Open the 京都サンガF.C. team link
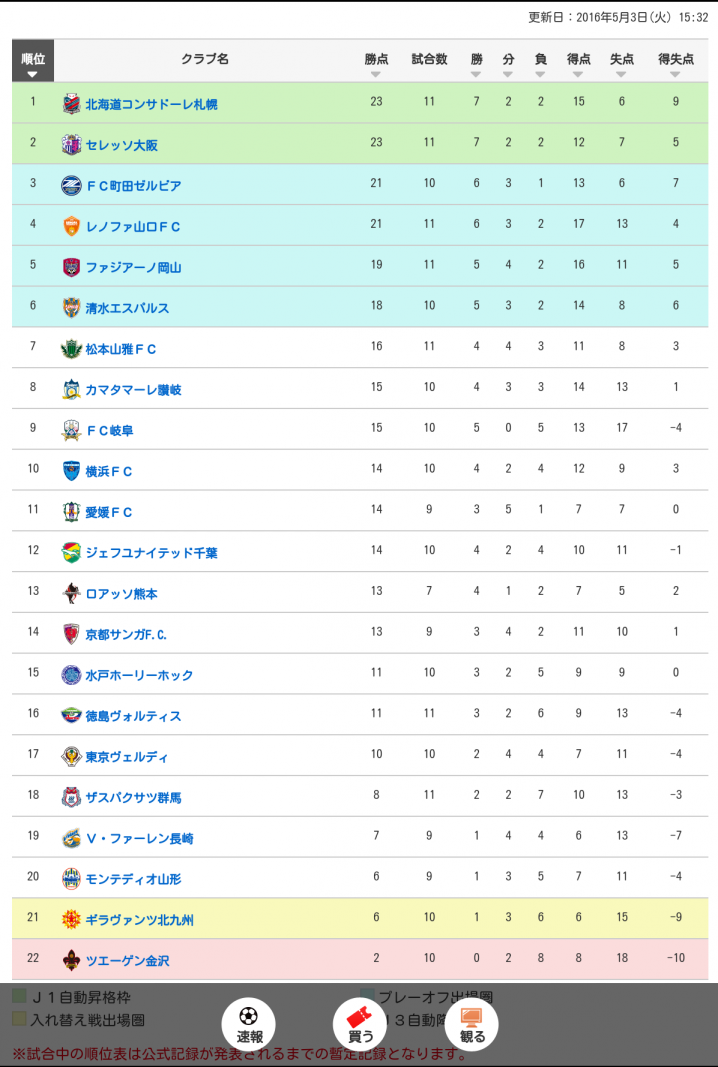Image resolution: width=718 pixels, height=1067 pixels. pos(126,634)
